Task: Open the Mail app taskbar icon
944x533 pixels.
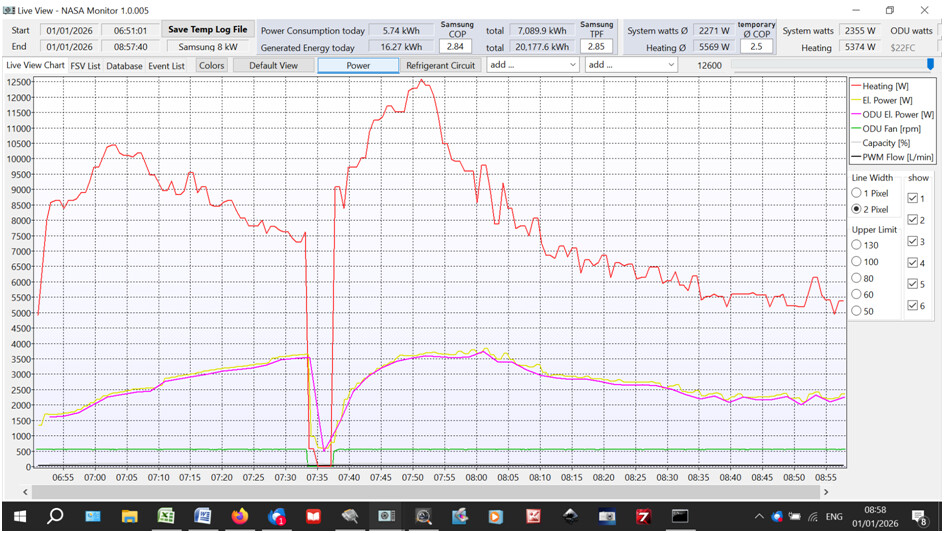Action: pos(93,516)
